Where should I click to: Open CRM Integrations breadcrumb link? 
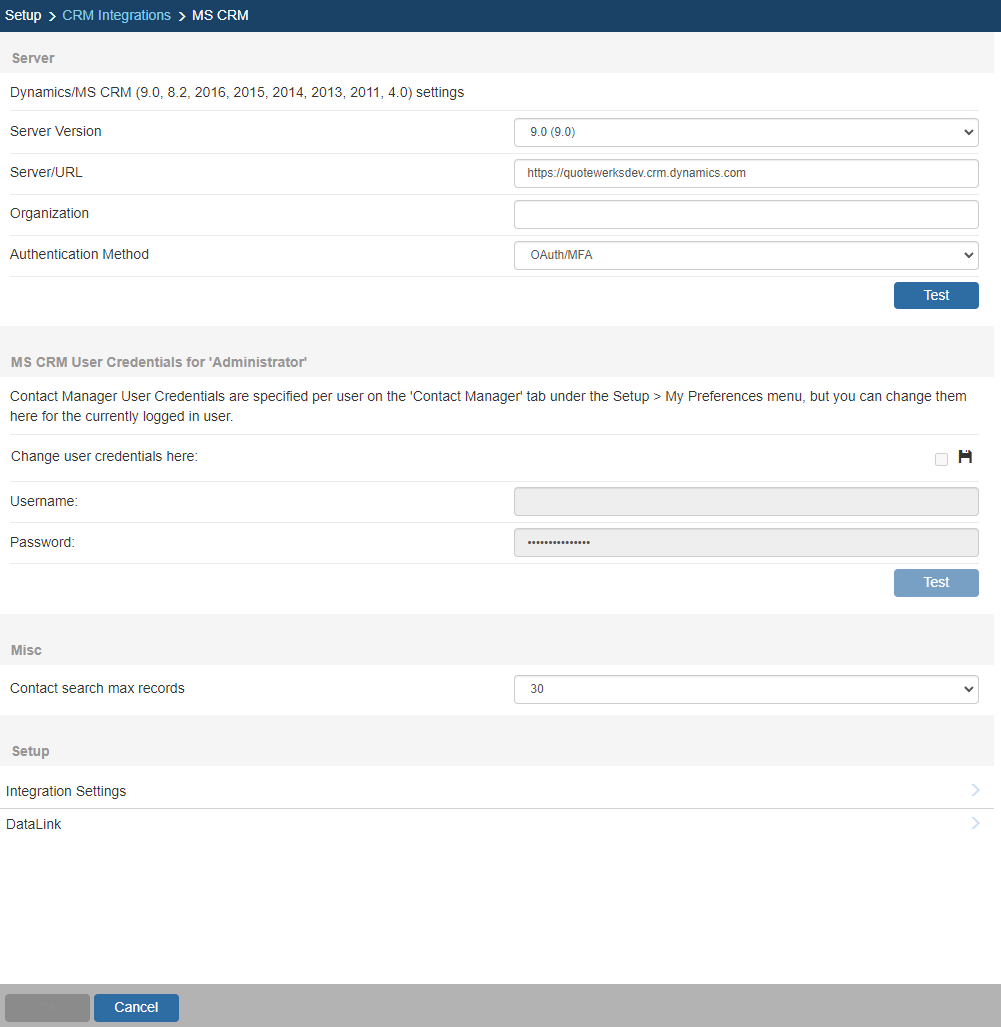117,15
